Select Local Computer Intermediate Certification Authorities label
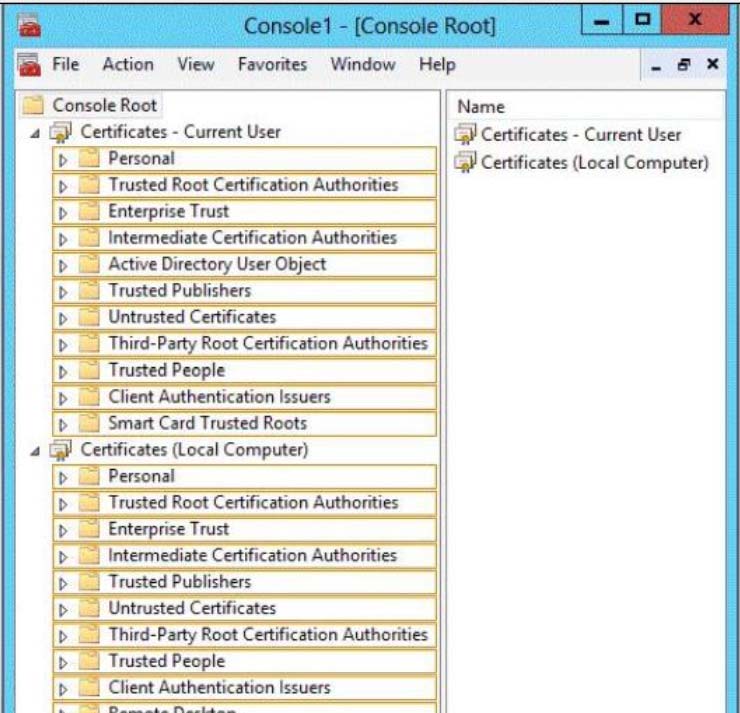Viewport: 740px width, 713px height. [252, 555]
